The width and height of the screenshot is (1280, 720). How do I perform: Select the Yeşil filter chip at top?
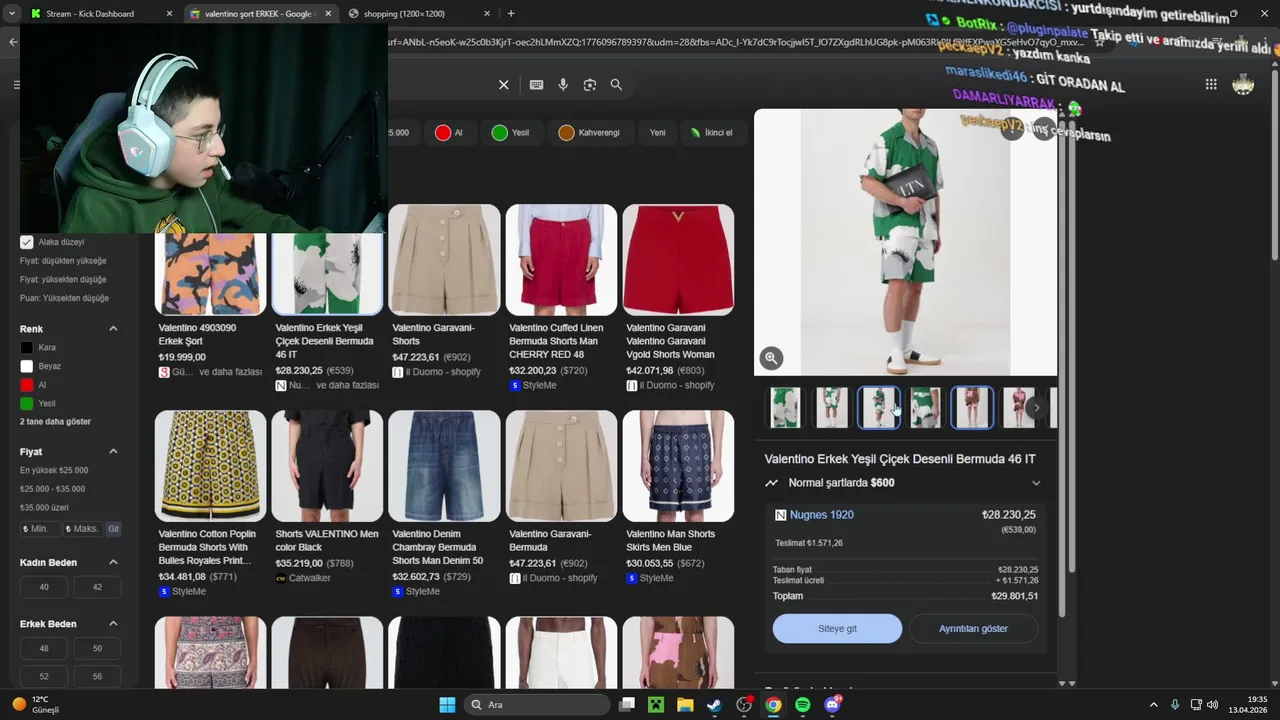[x=510, y=133]
